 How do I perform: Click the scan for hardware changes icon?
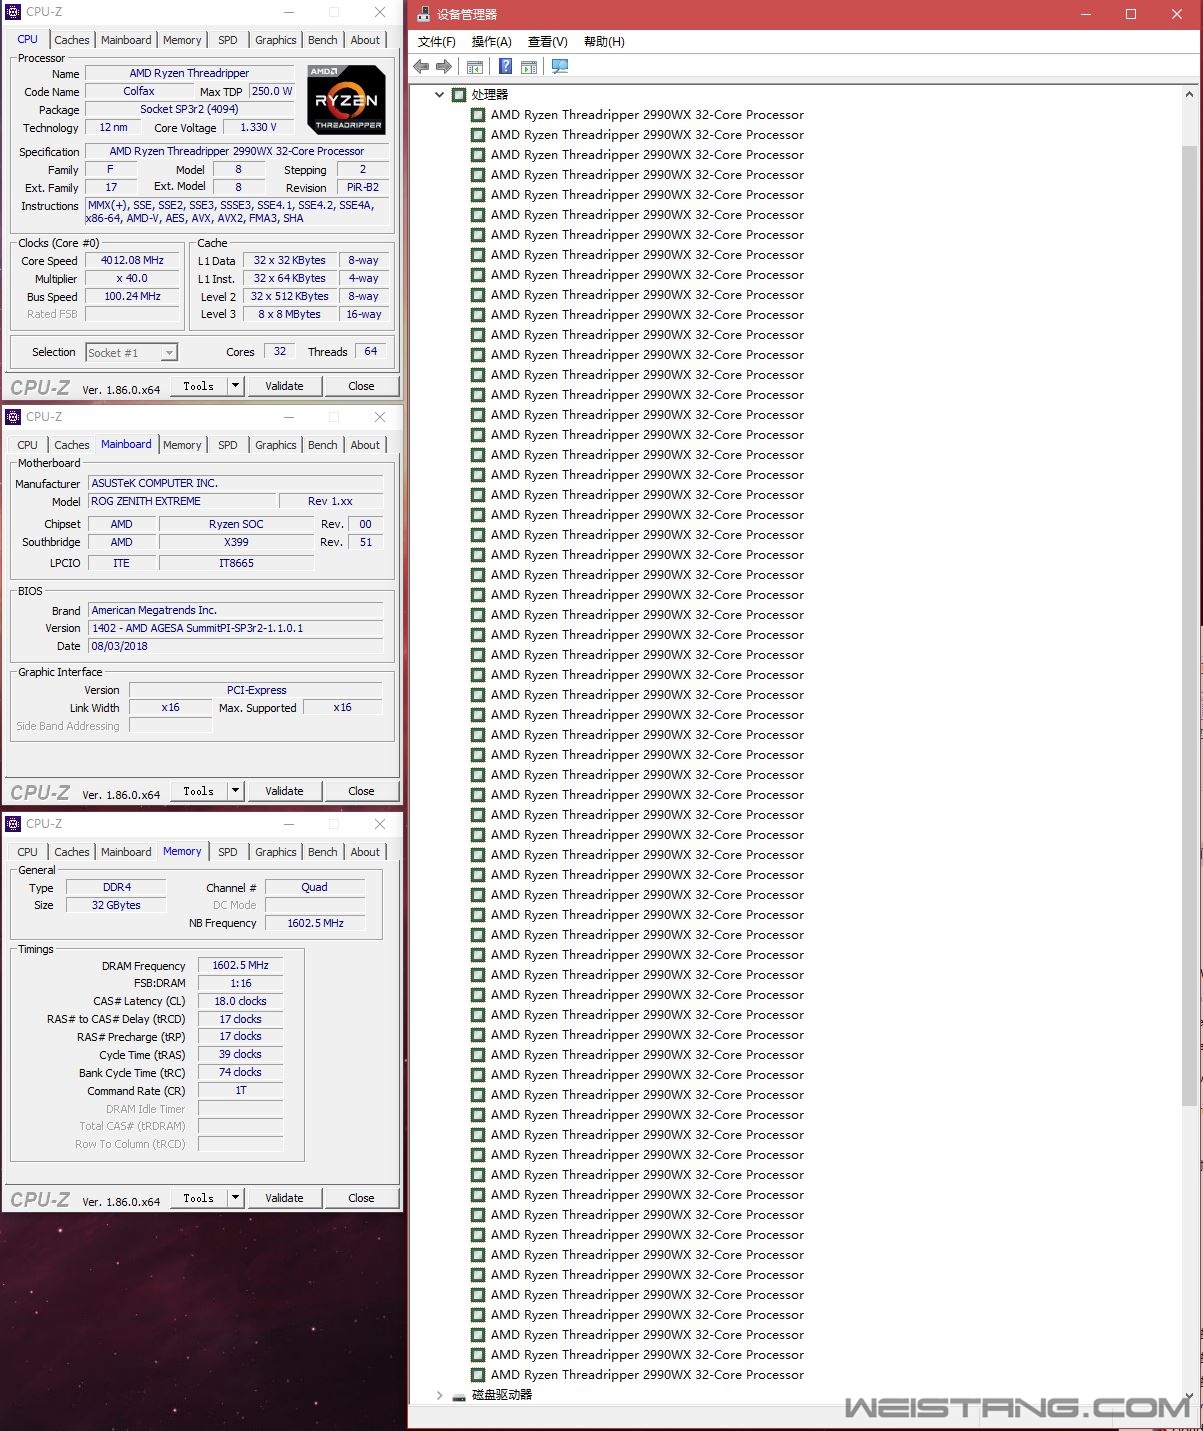point(560,67)
